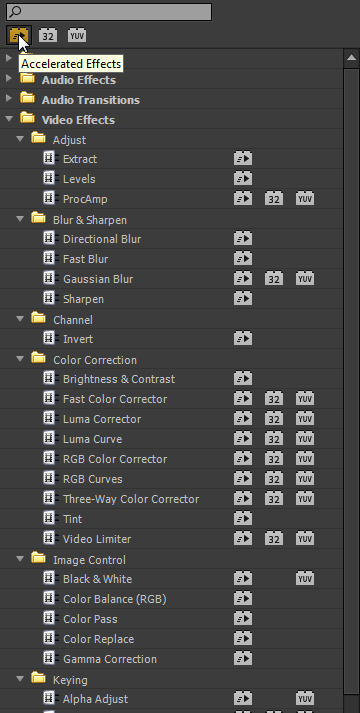
Task: Select the Video Limiter effect
Action: point(97,539)
